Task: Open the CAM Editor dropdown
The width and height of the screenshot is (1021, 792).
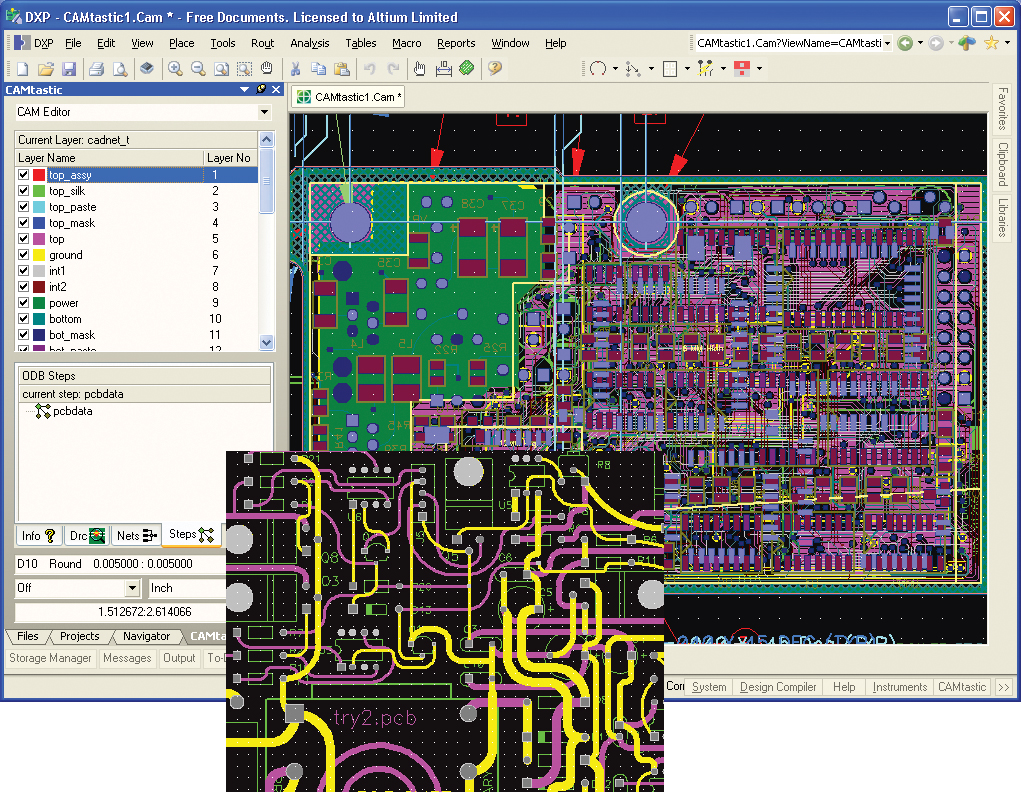Action: (x=265, y=112)
